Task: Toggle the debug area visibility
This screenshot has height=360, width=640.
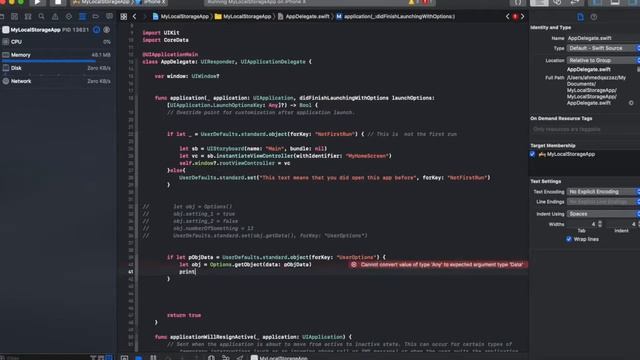Action: [x=615, y=2]
